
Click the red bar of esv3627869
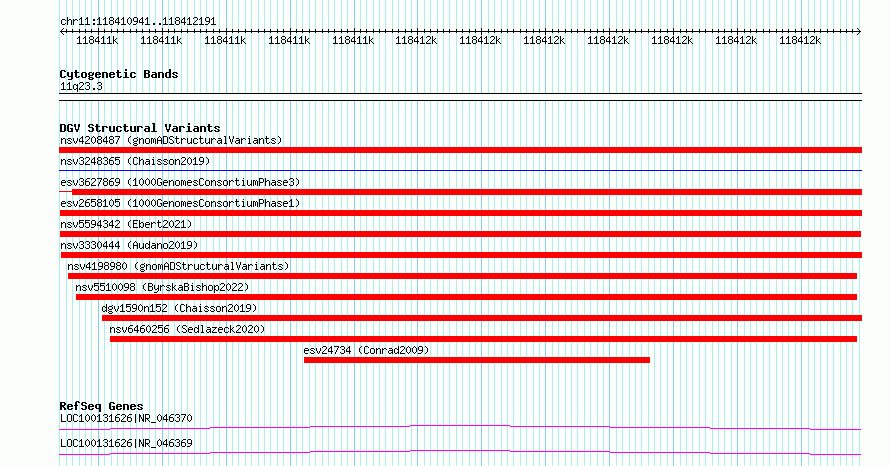(467, 192)
